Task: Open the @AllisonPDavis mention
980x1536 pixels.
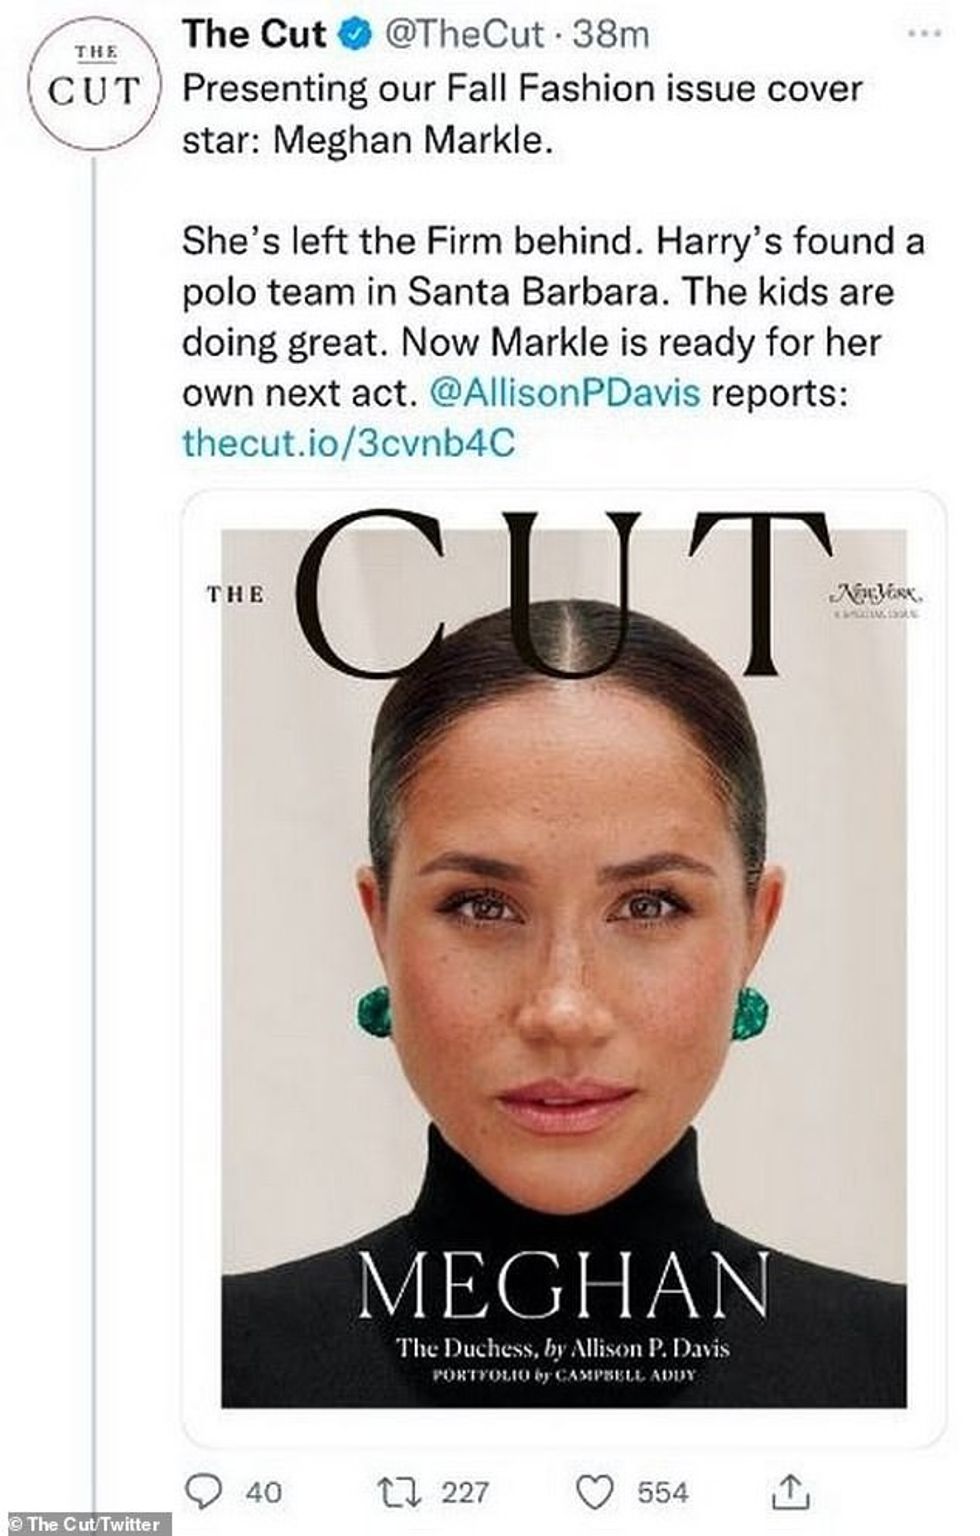Action: tap(564, 393)
